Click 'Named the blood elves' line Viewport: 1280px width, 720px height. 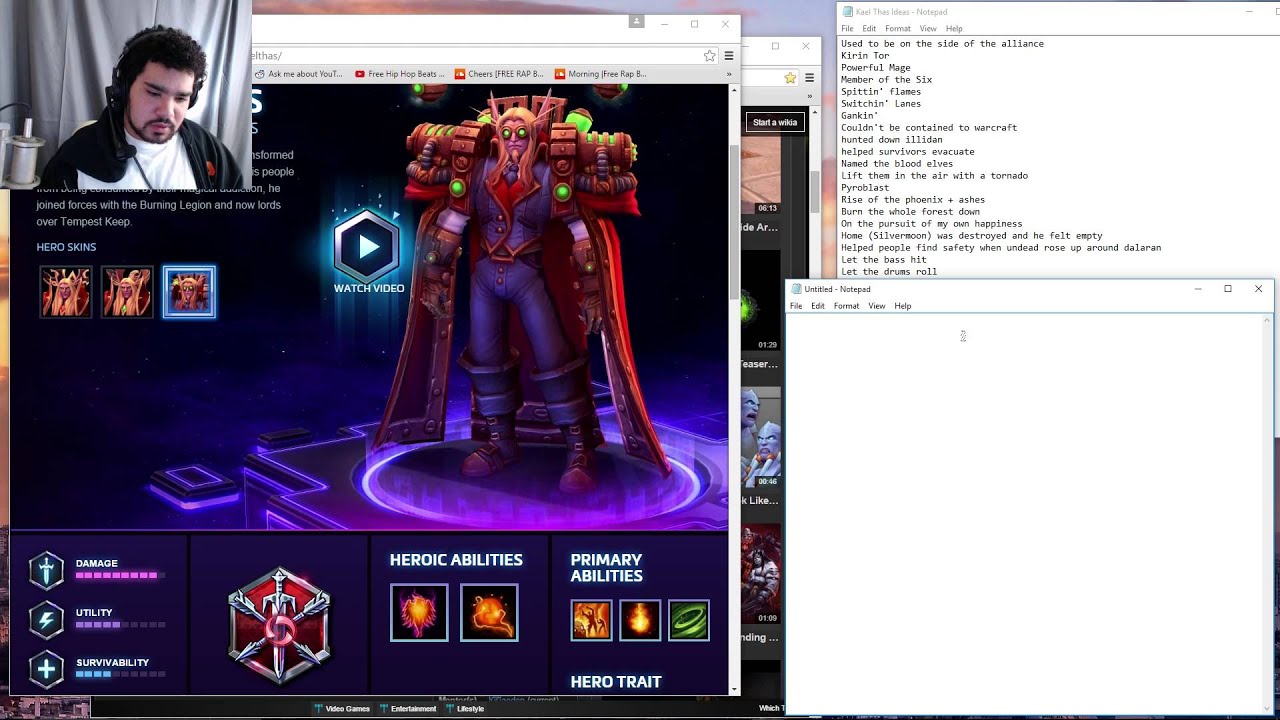tap(897, 164)
